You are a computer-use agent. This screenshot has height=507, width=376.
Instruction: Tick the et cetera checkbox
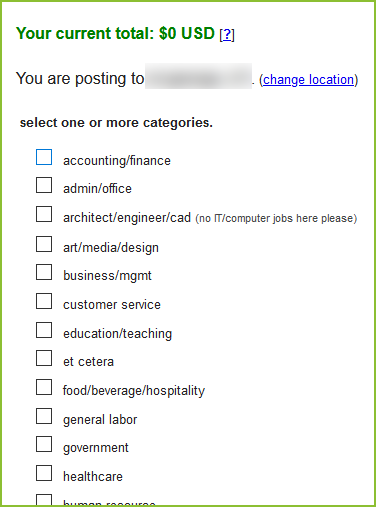[44, 358]
